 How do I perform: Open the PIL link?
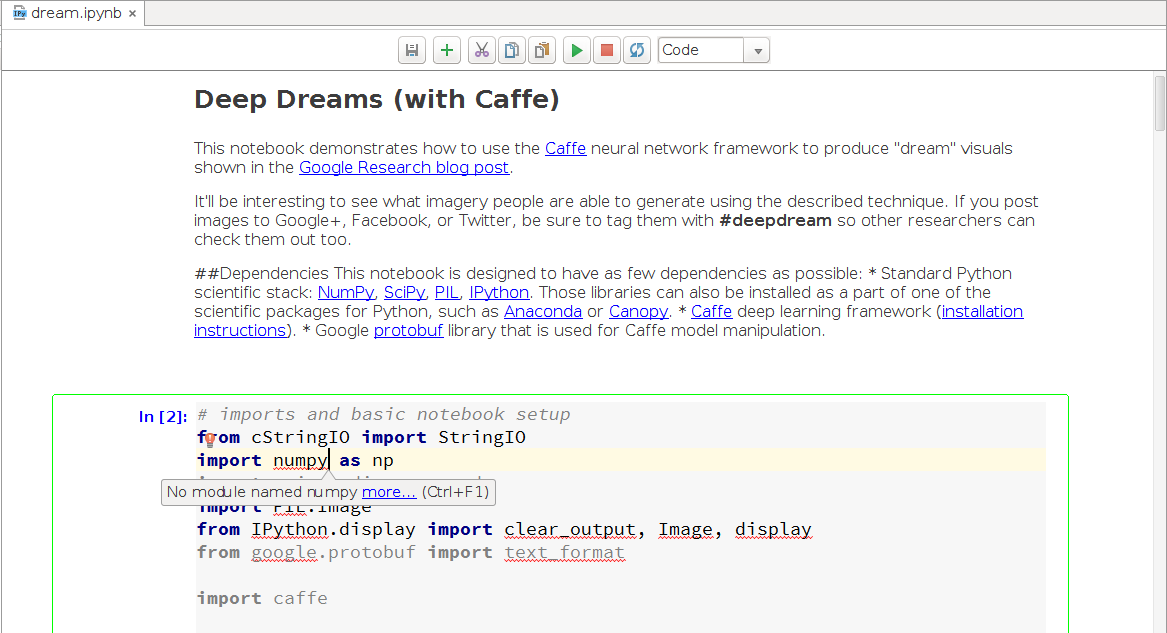(447, 292)
